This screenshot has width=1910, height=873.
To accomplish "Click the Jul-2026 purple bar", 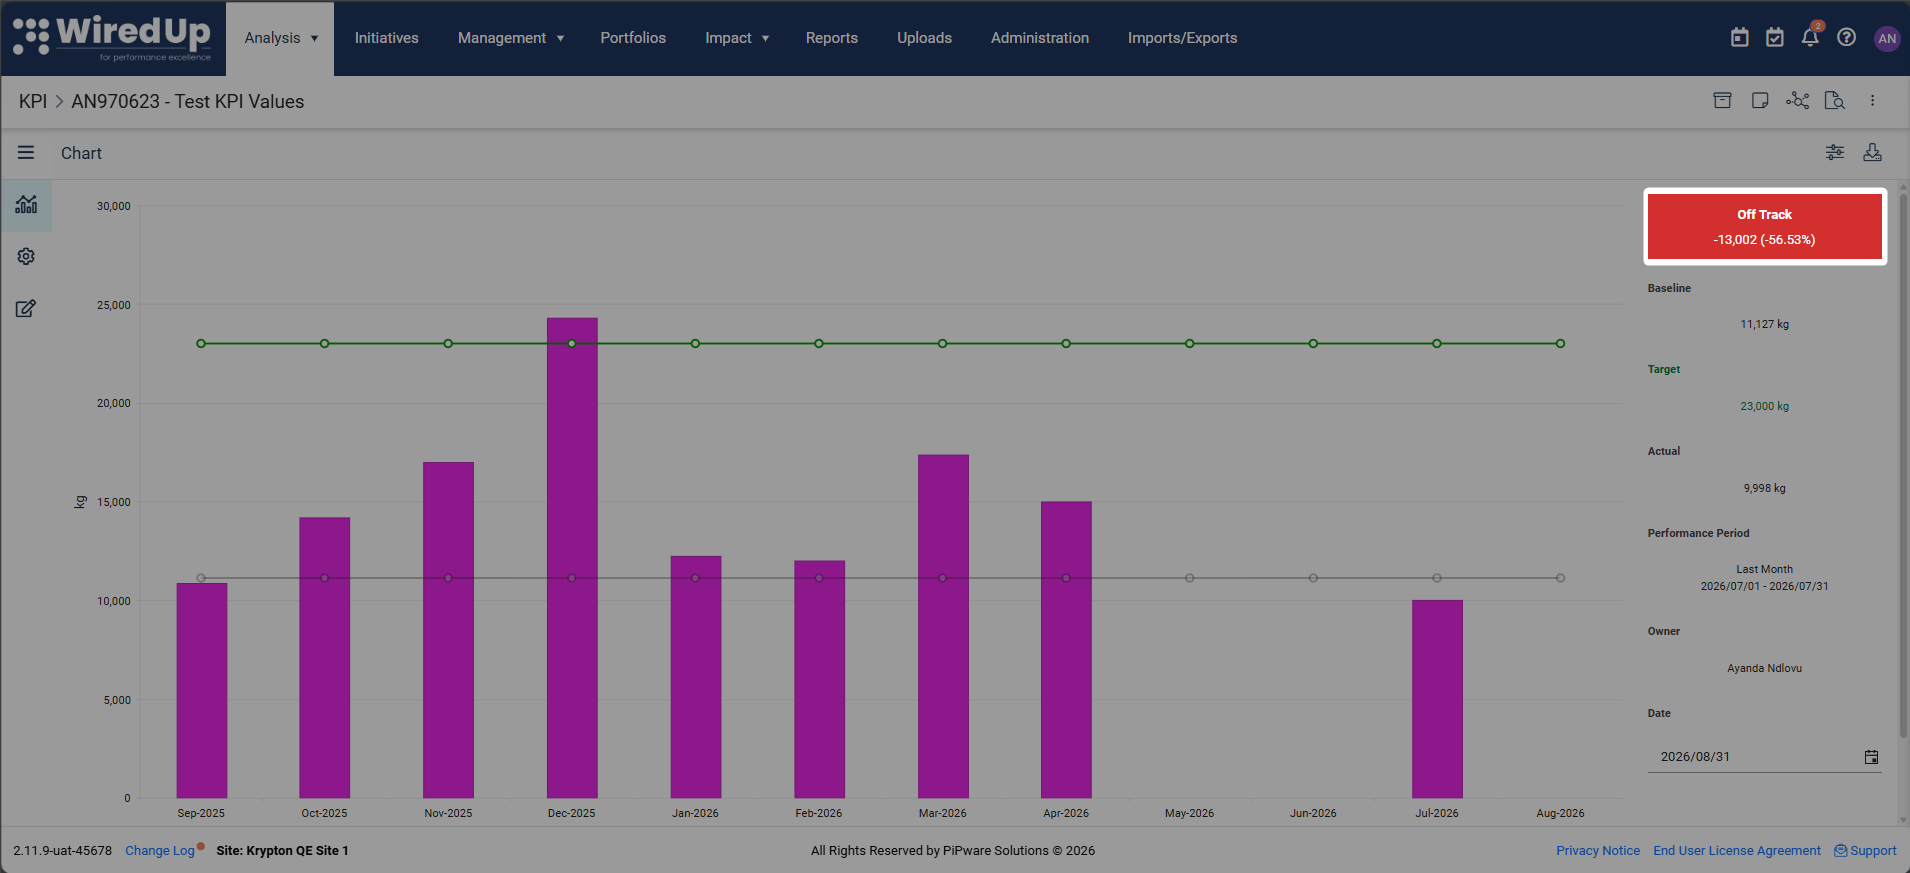I will click(1437, 699).
